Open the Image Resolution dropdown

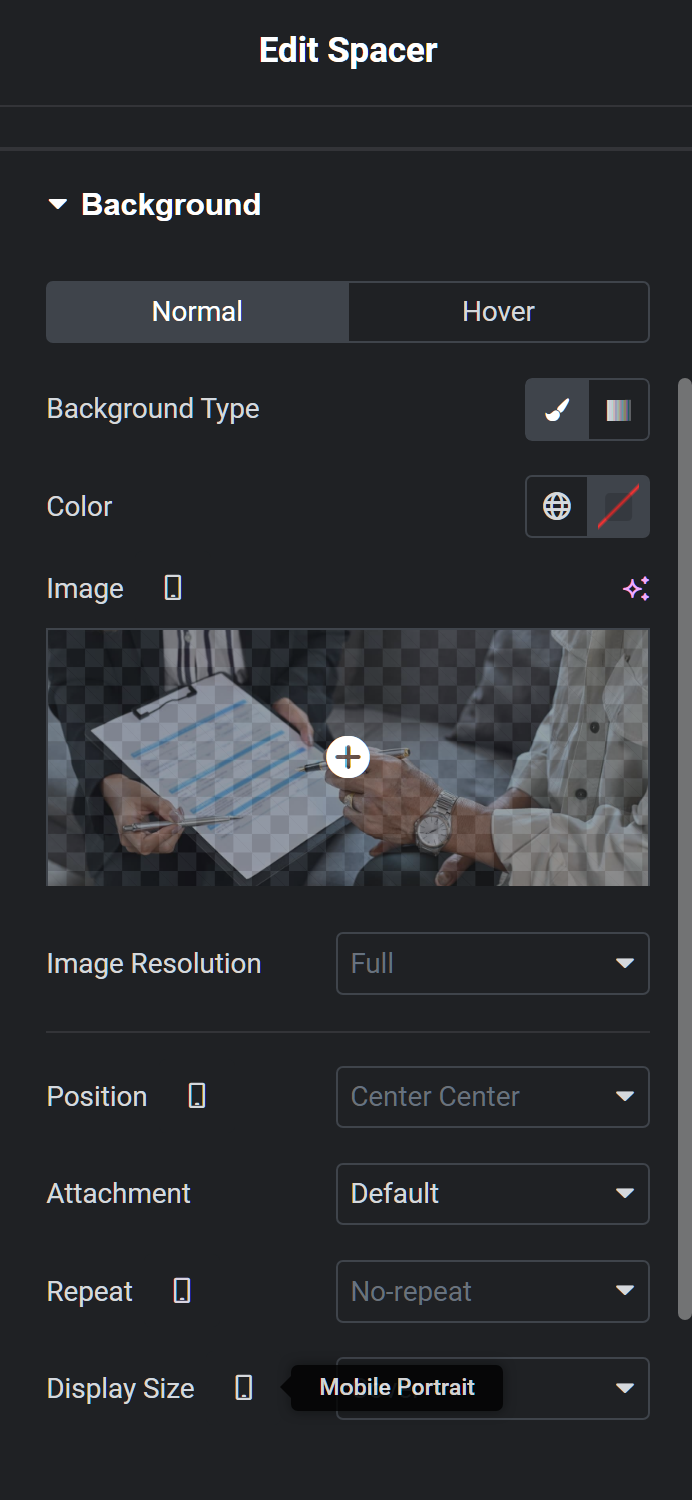click(492, 964)
